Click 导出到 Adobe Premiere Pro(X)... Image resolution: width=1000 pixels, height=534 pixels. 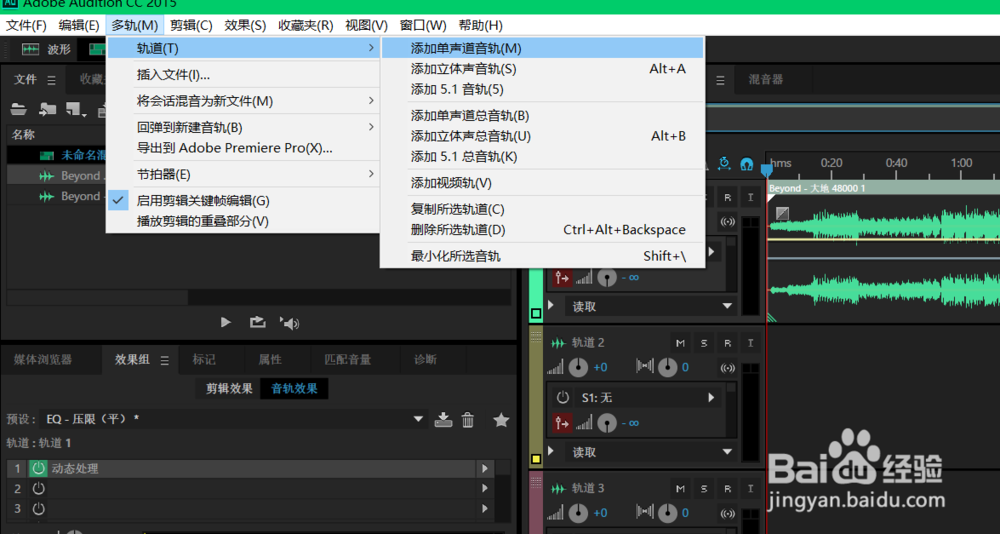pos(242,148)
